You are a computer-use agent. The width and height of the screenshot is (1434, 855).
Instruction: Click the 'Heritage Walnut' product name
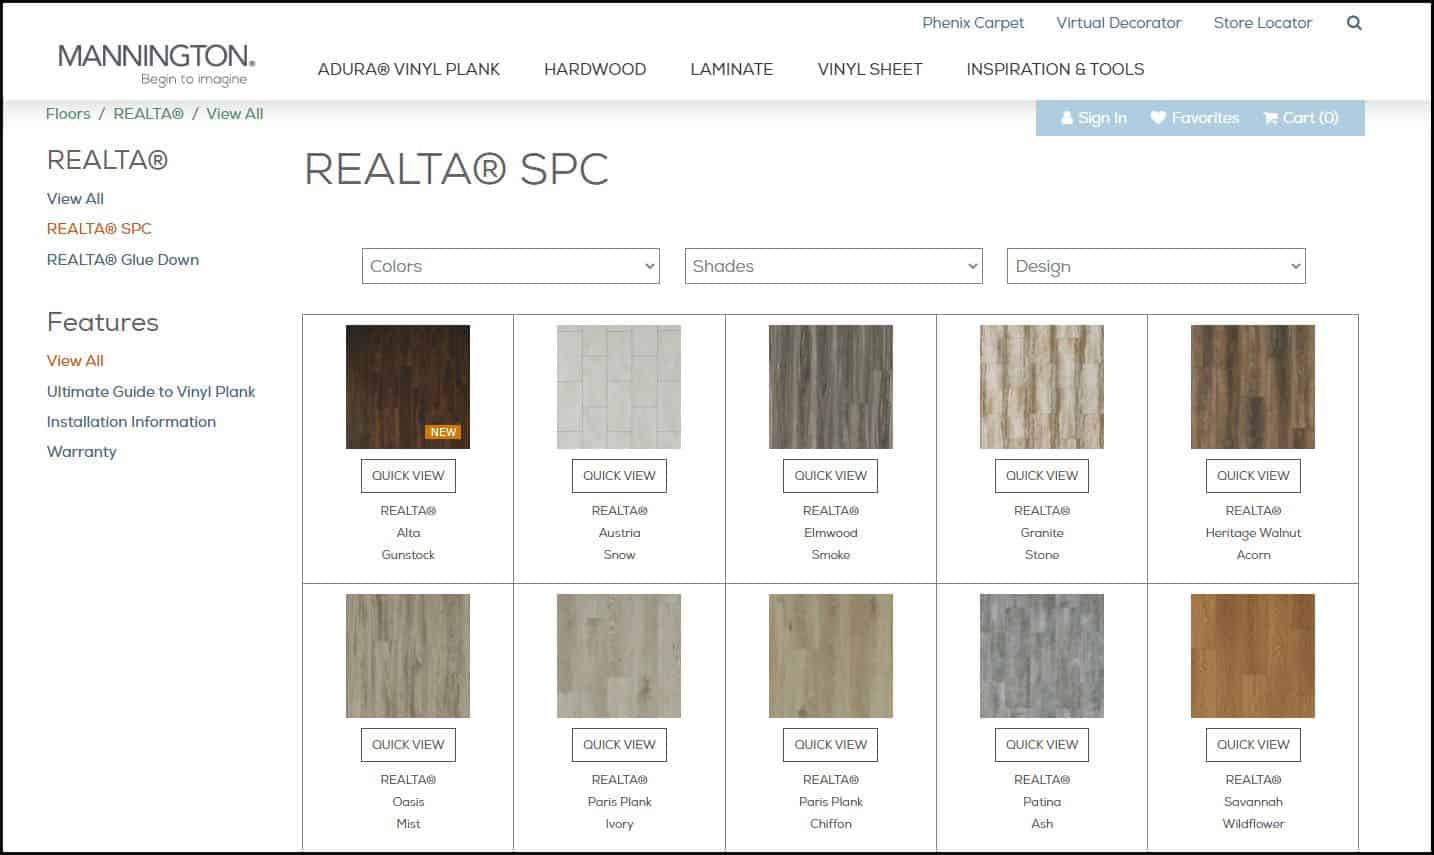pyautogui.click(x=1253, y=533)
